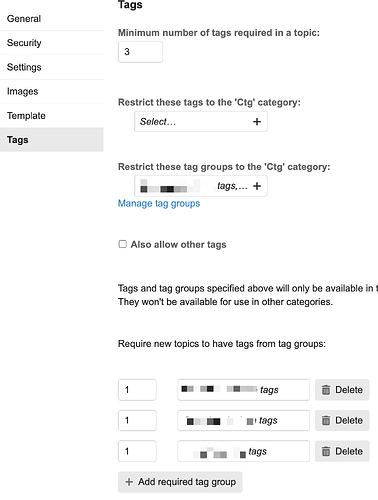The width and height of the screenshot is (378, 500).
Task: Click the minimum number of tags field
Action: [x=140, y=52]
